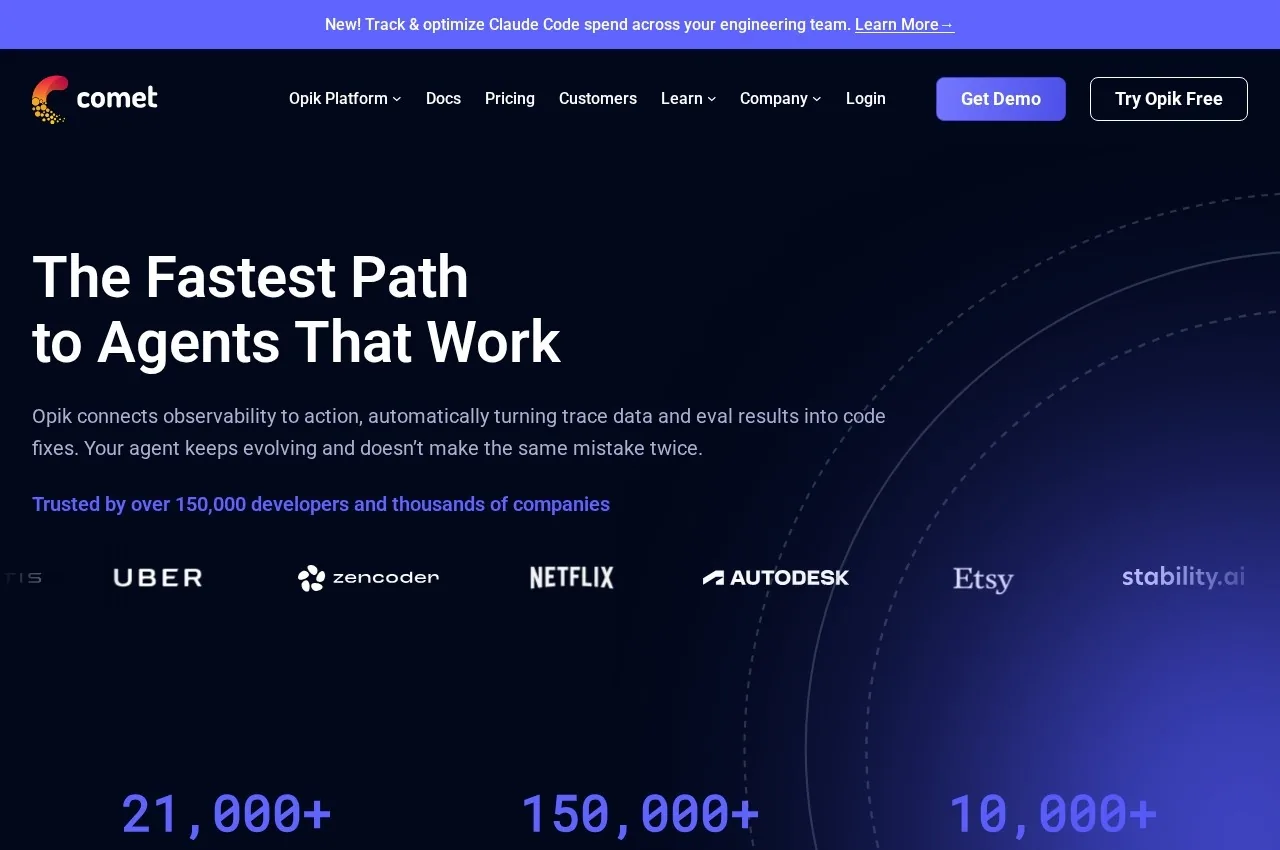The image size is (1280, 850).
Task: Click the 'Opik connects observability to action' paragraph
Action: click(459, 432)
